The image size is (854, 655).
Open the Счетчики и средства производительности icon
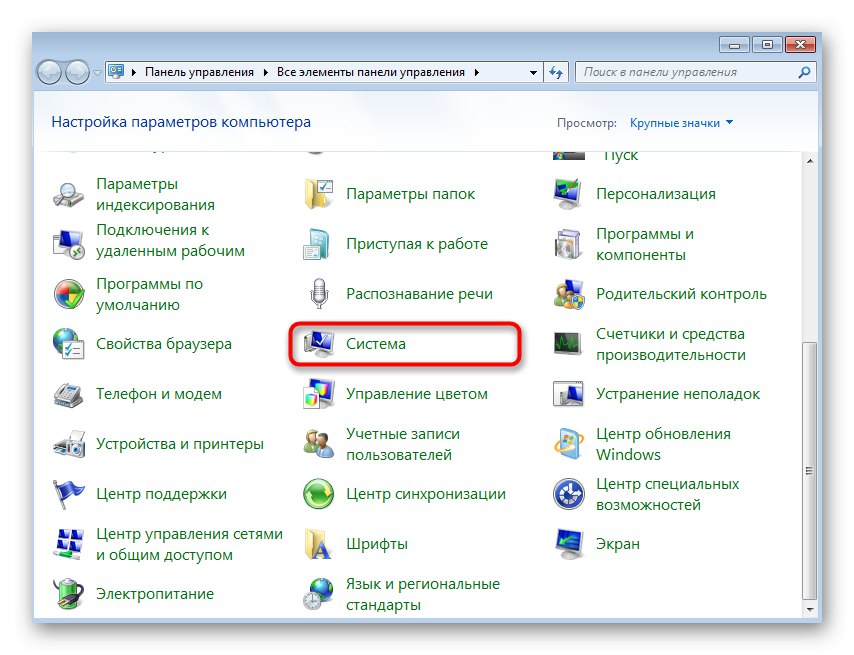click(568, 344)
